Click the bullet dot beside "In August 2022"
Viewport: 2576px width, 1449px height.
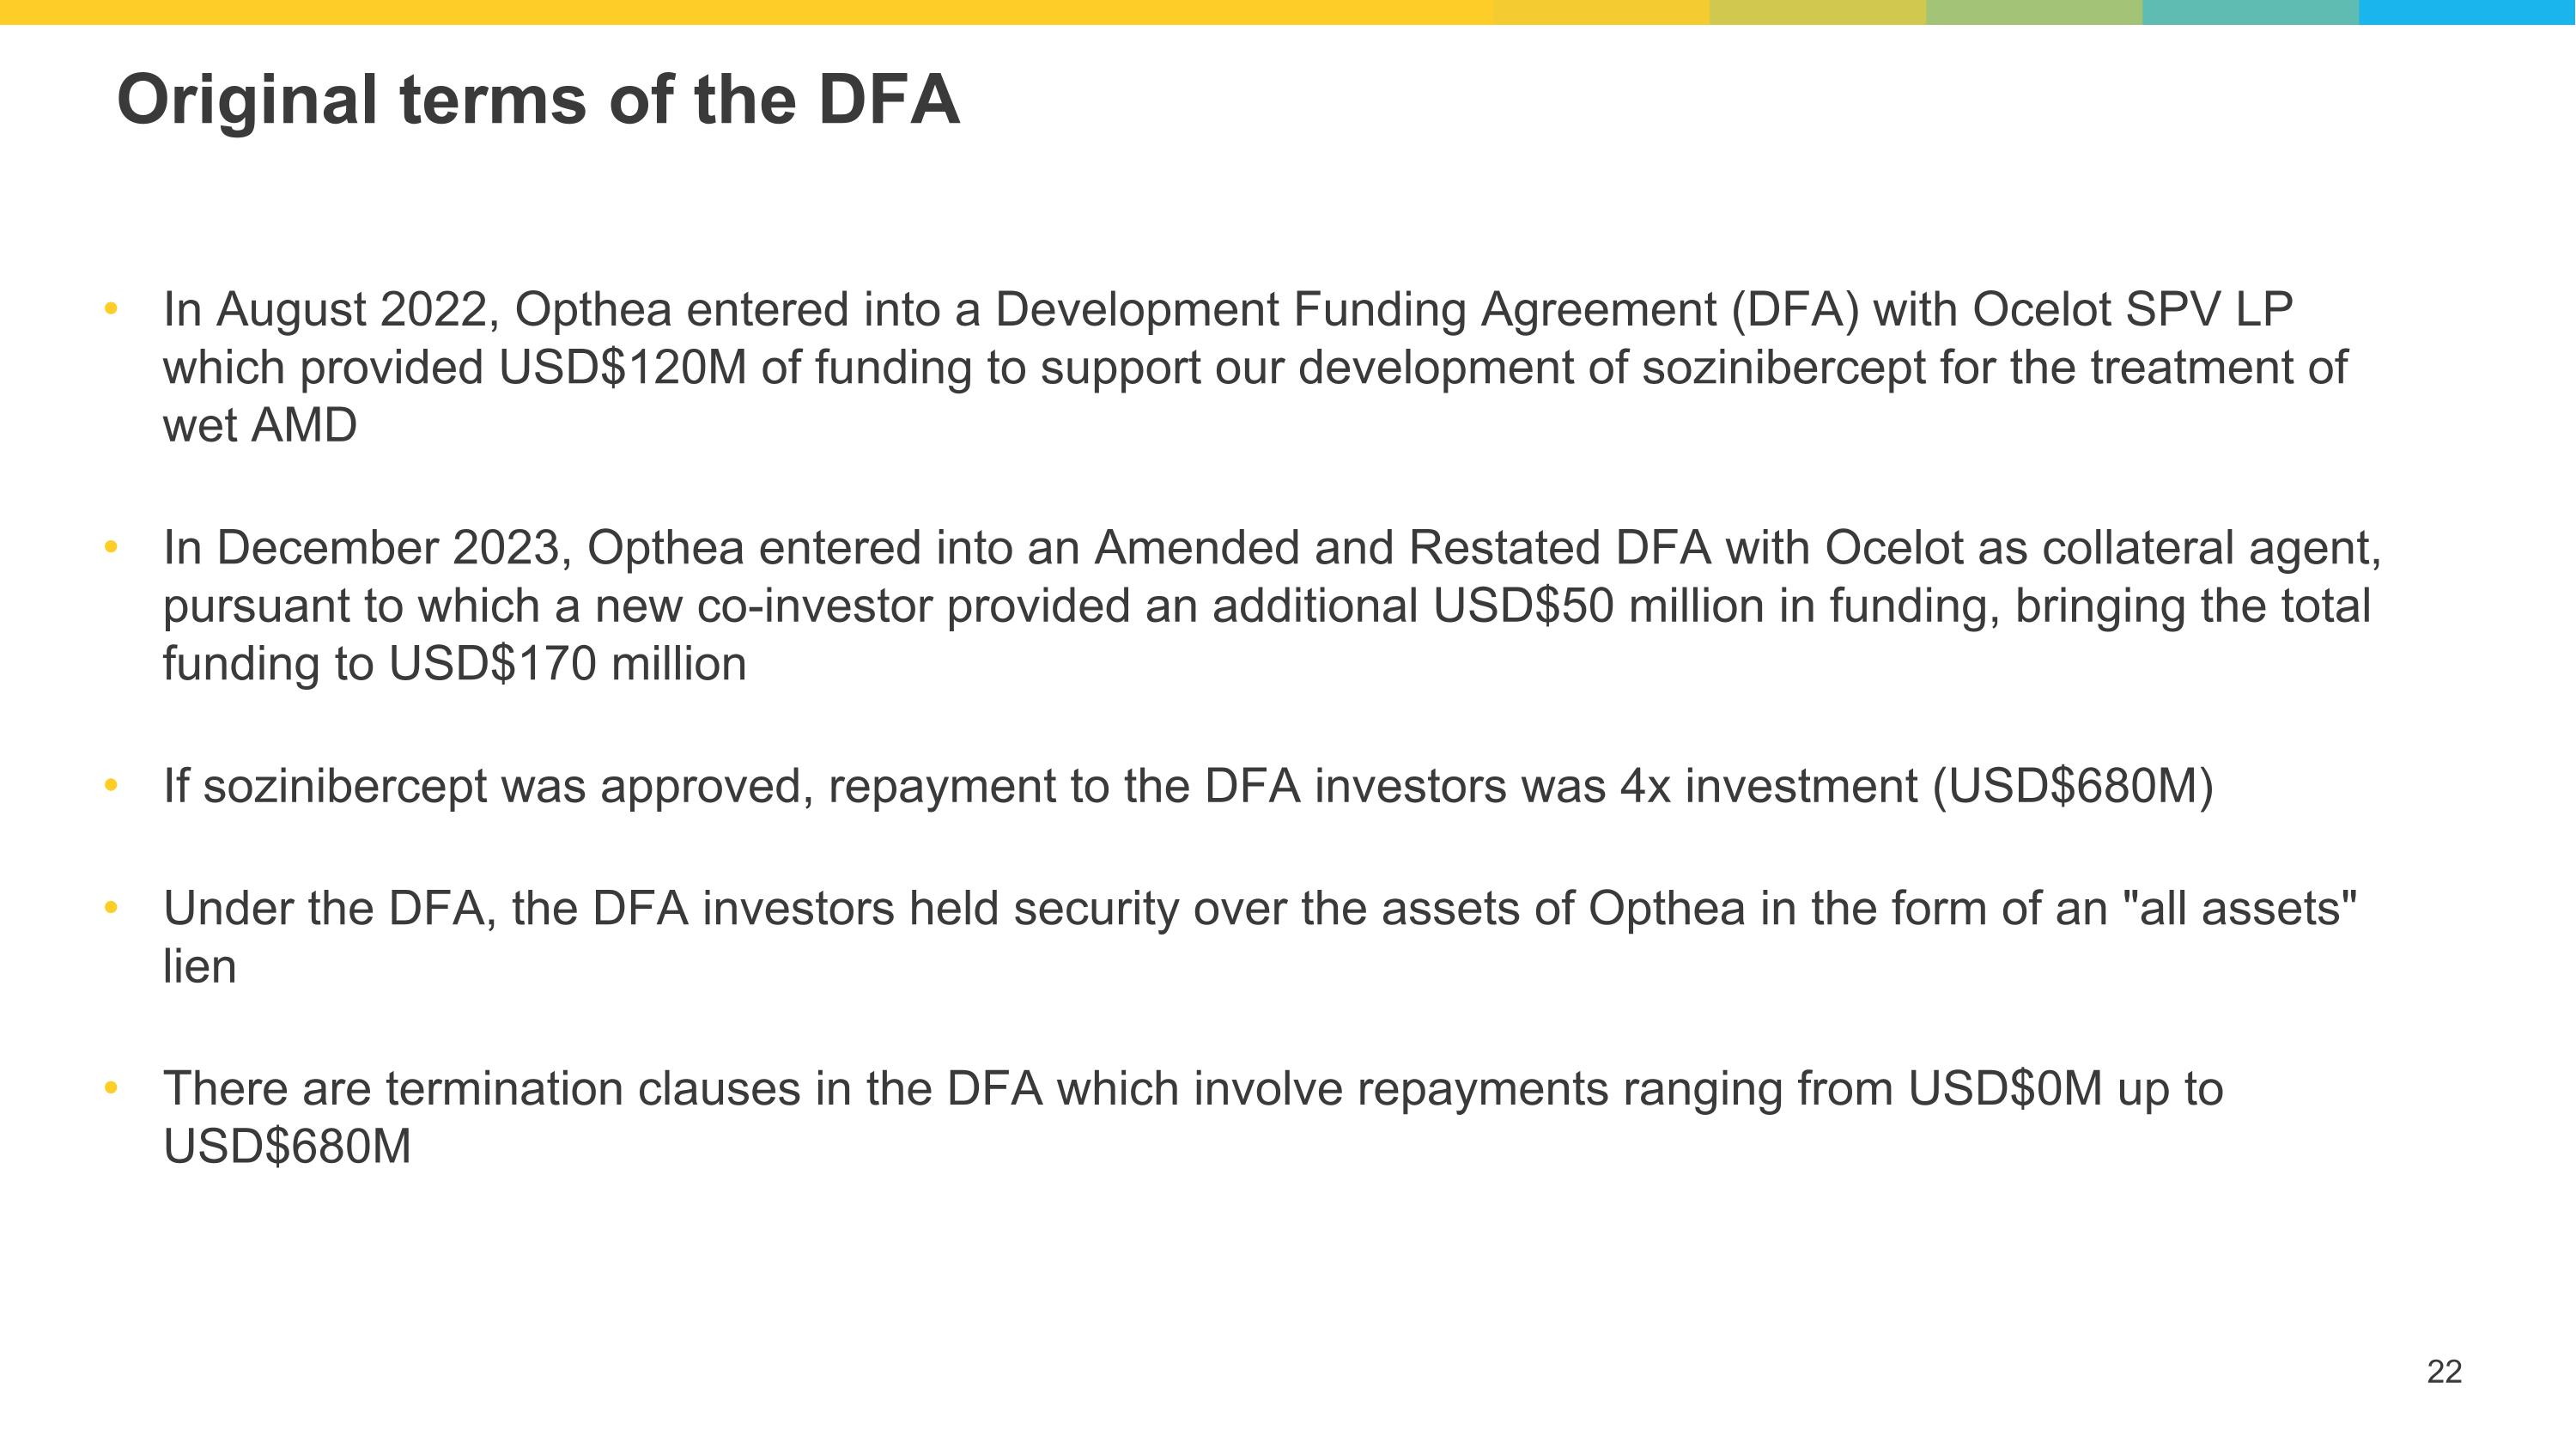(x=111, y=308)
